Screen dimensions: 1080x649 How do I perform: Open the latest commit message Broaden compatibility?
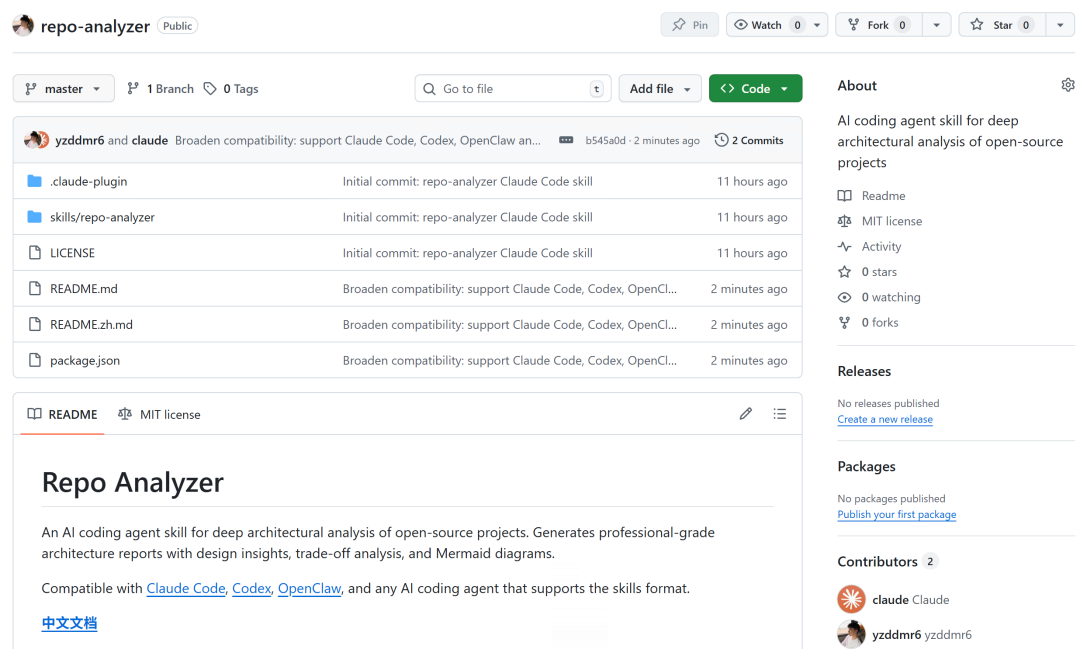click(x=358, y=140)
